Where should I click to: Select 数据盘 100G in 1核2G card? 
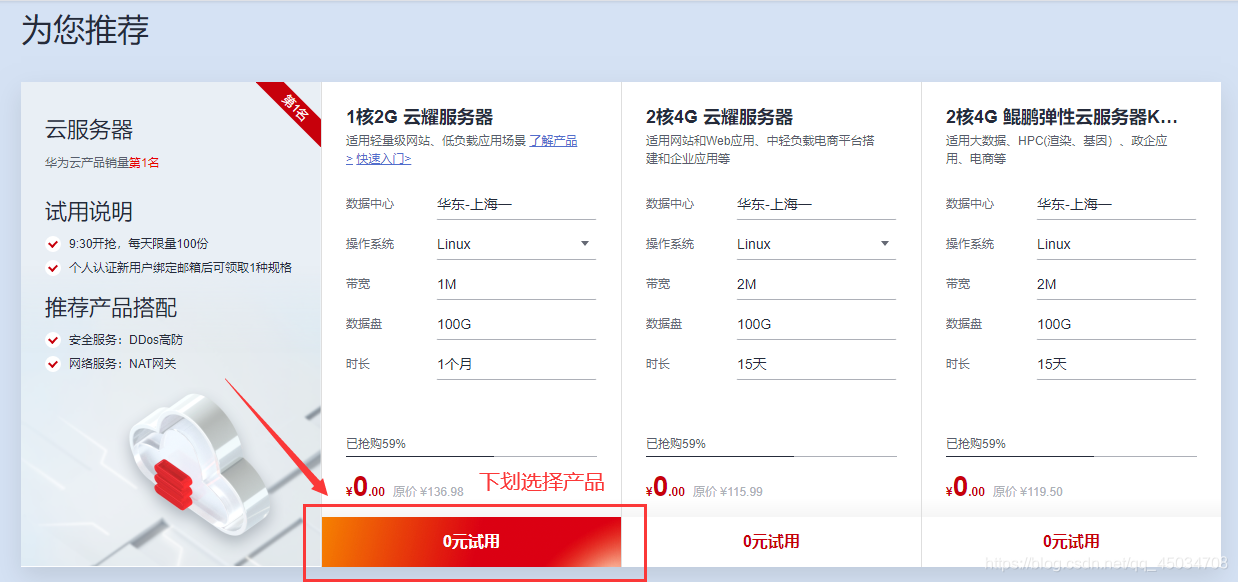(x=516, y=324)
